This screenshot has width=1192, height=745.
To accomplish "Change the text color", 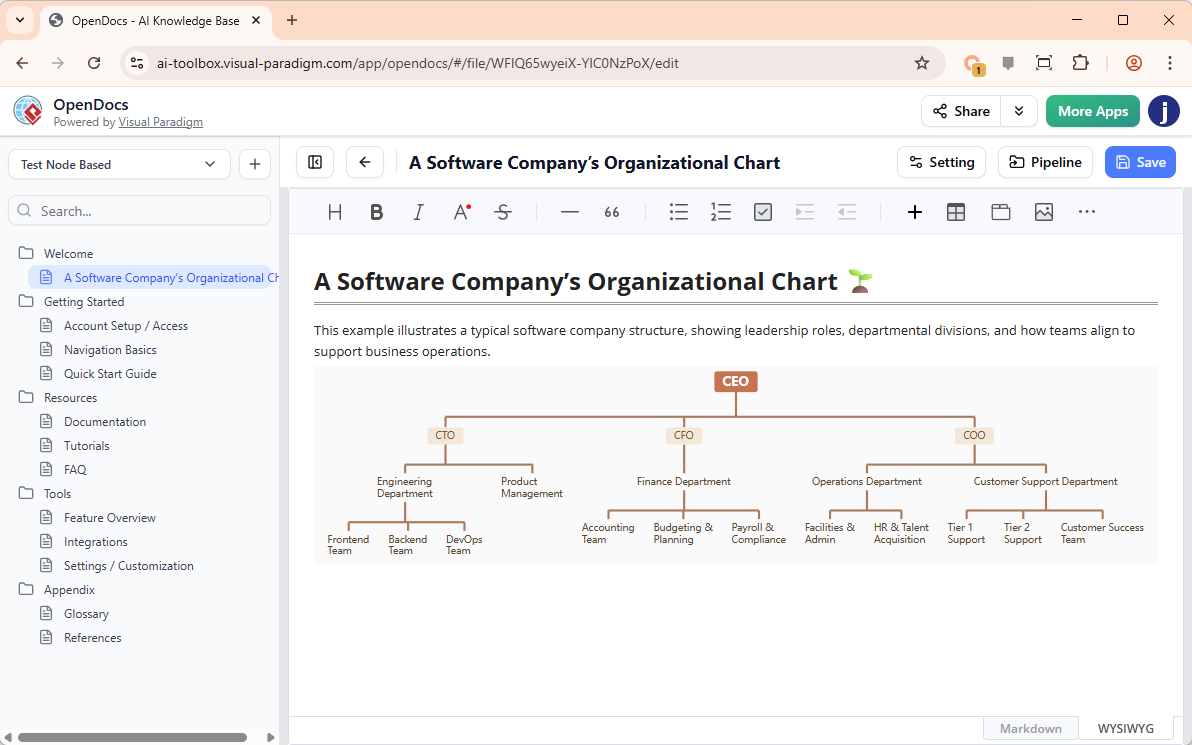I will tap(461, 212).
